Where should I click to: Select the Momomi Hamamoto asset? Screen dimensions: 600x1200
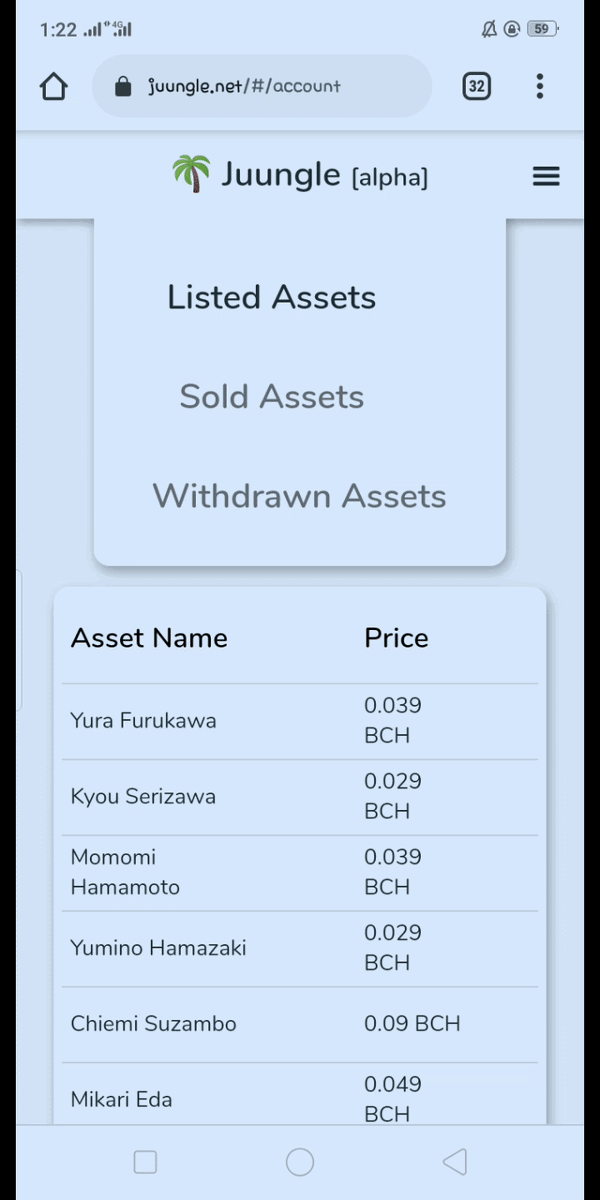300,873
